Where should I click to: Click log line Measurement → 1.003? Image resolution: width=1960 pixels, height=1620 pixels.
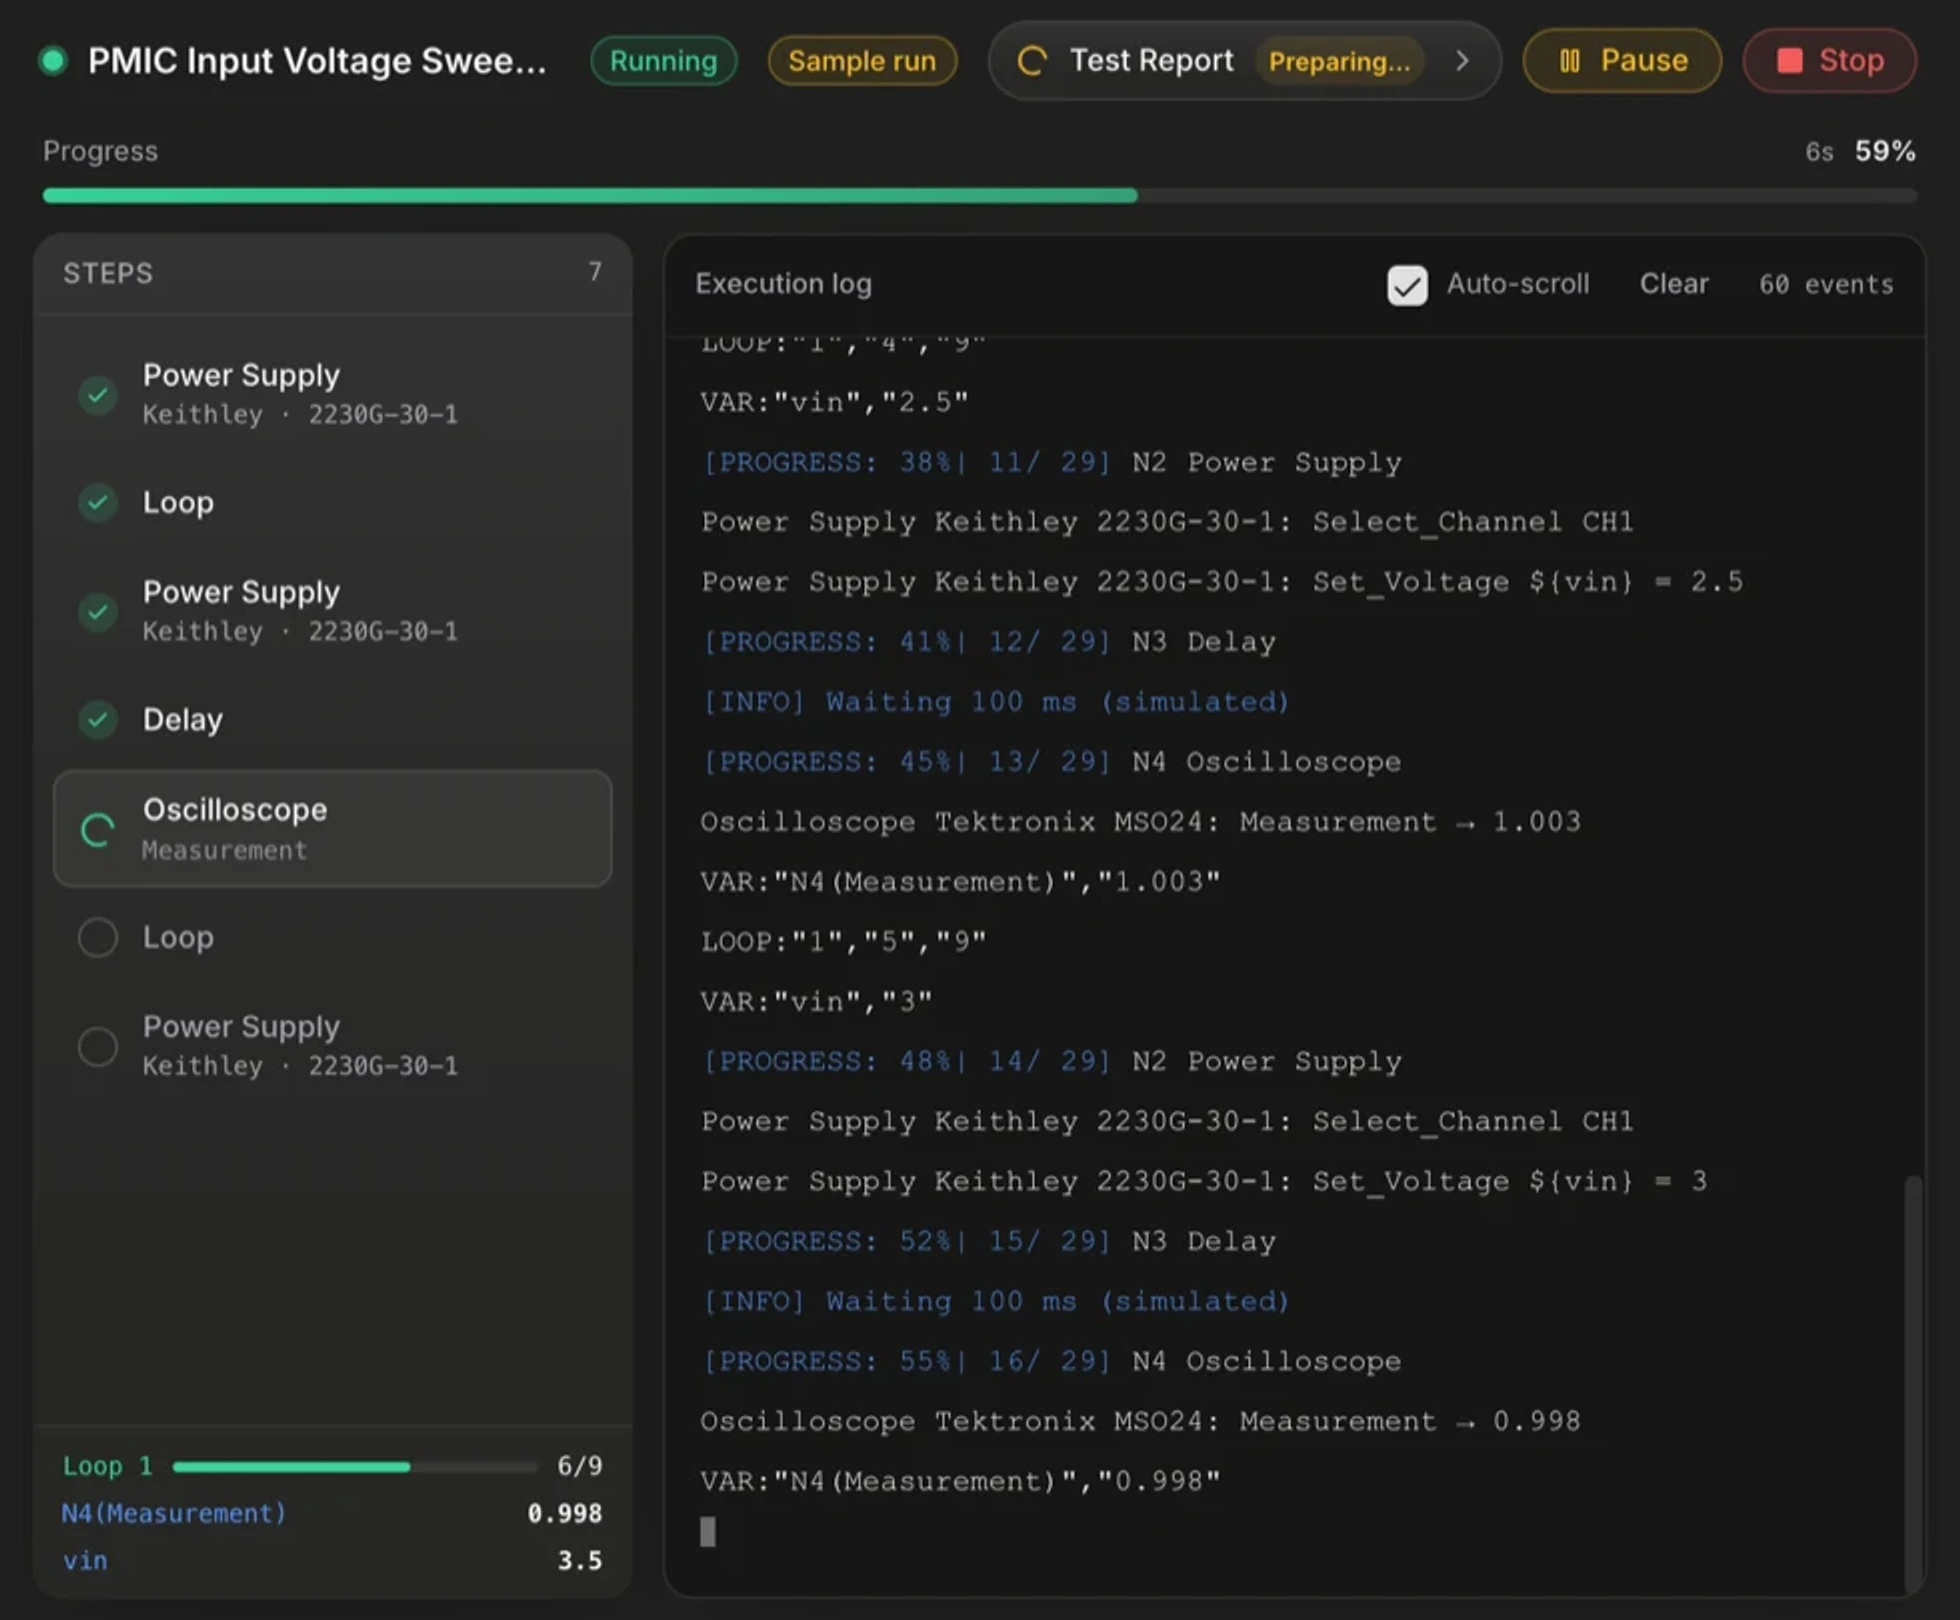(x=1141, y=822)
